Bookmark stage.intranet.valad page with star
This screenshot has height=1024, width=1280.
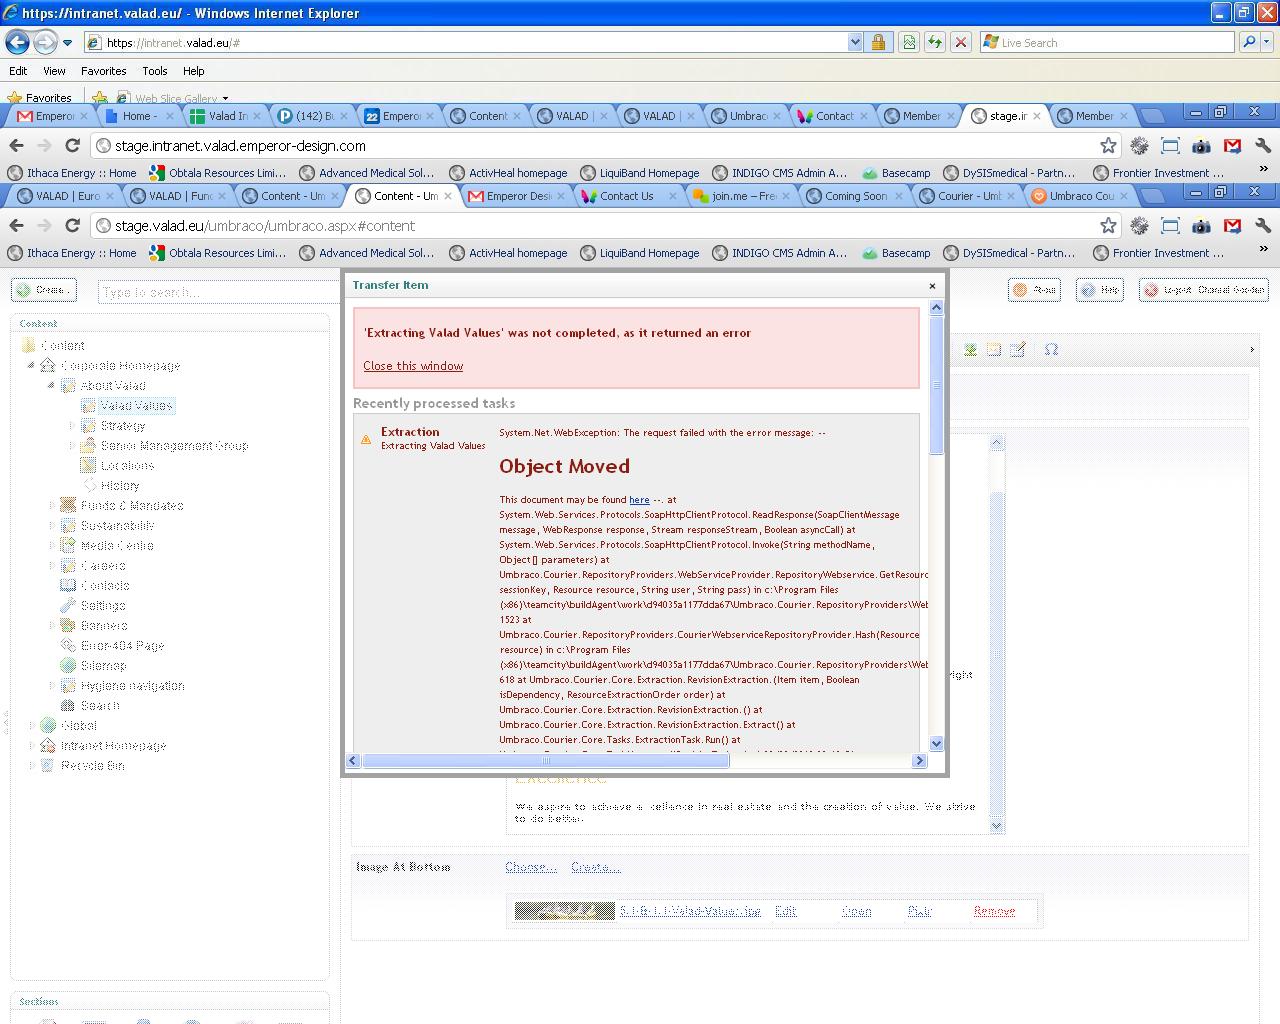1108,146
